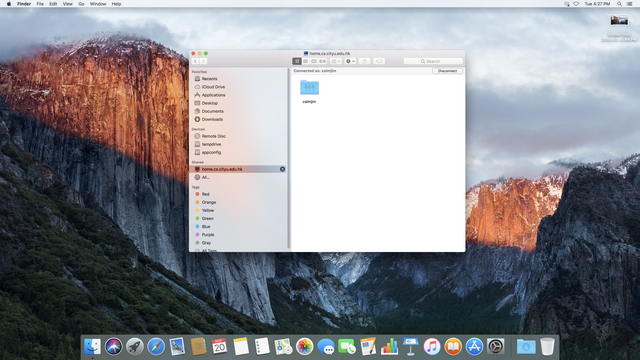Open Photos from the Dock

tap(304, 347)
